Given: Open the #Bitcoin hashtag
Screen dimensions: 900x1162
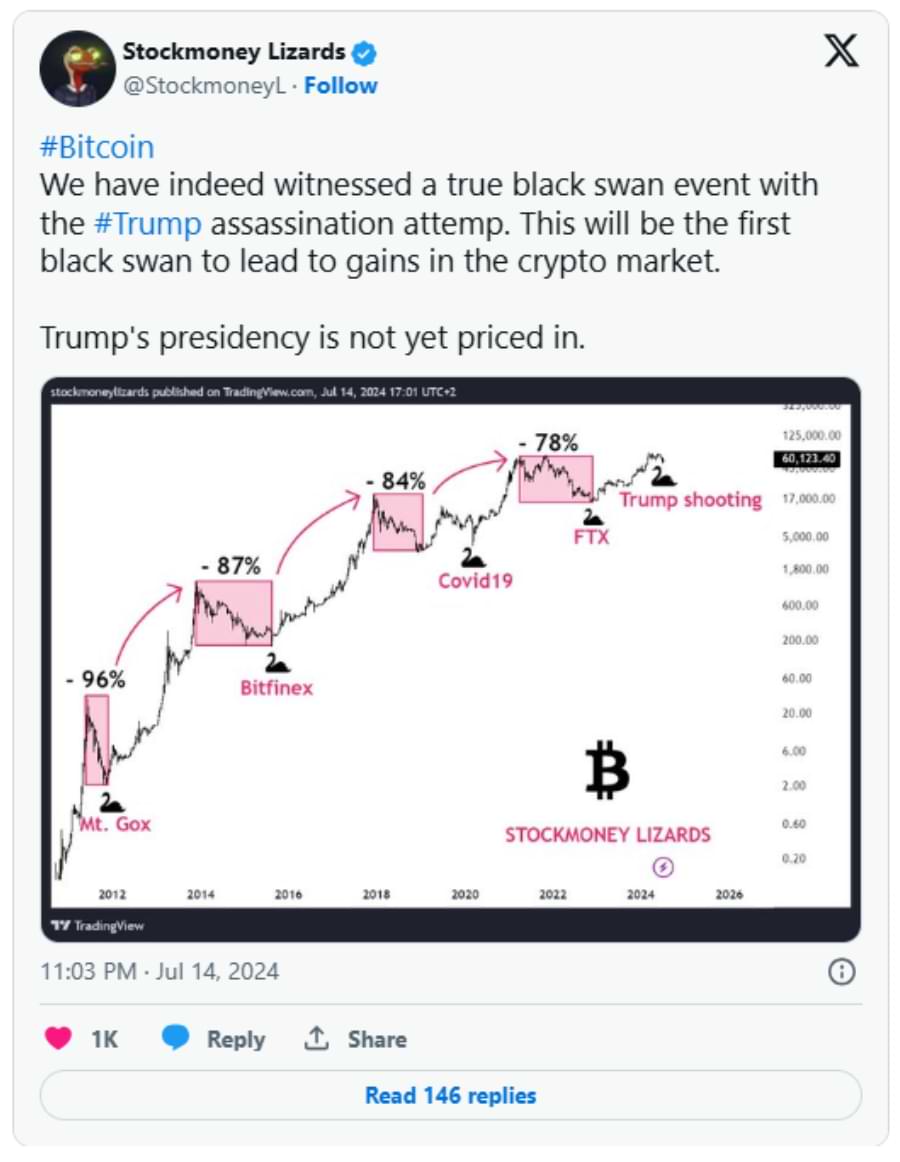Looking at the screenshot, I should [97, 148].
